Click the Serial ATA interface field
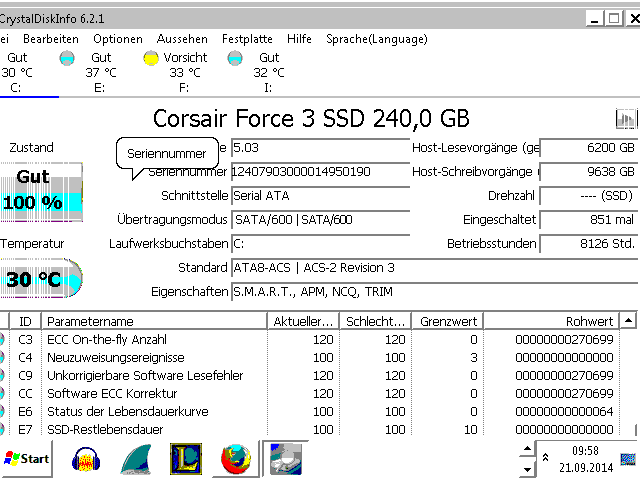Image resolution: width=640 pixels, height=480 pixels. click(320, 196)
